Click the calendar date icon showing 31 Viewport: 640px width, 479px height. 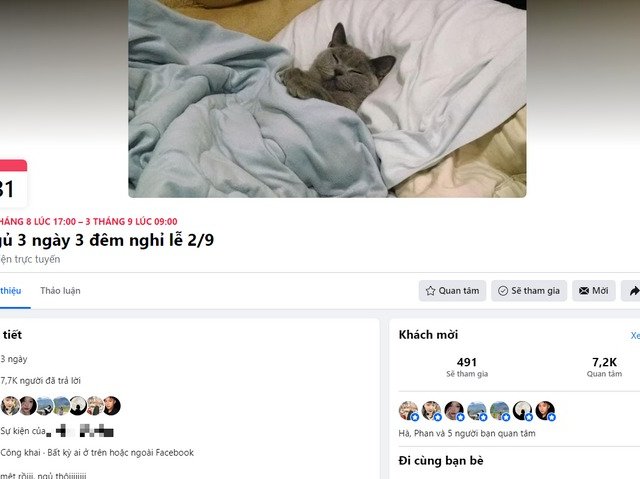click(12, 184)
